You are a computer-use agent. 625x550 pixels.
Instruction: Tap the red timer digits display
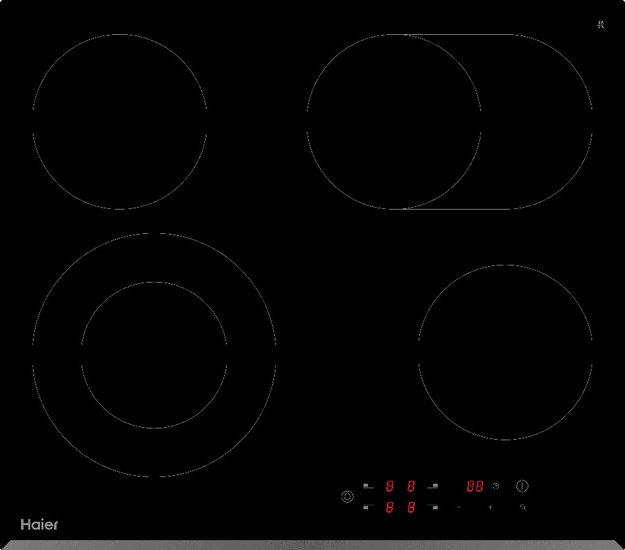(474, 486)
